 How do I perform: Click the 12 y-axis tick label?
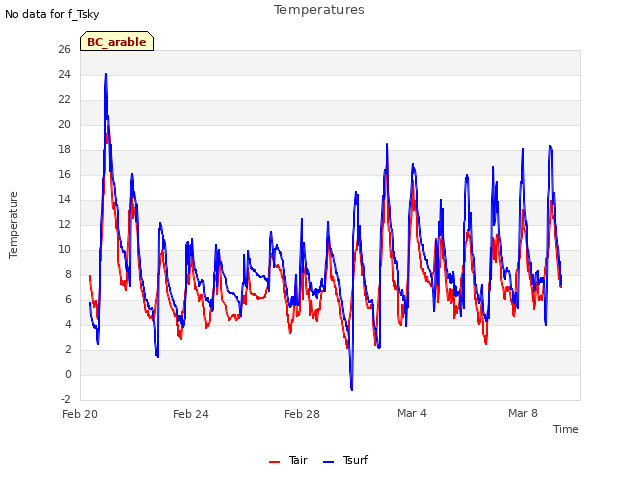tap(64, 224)
